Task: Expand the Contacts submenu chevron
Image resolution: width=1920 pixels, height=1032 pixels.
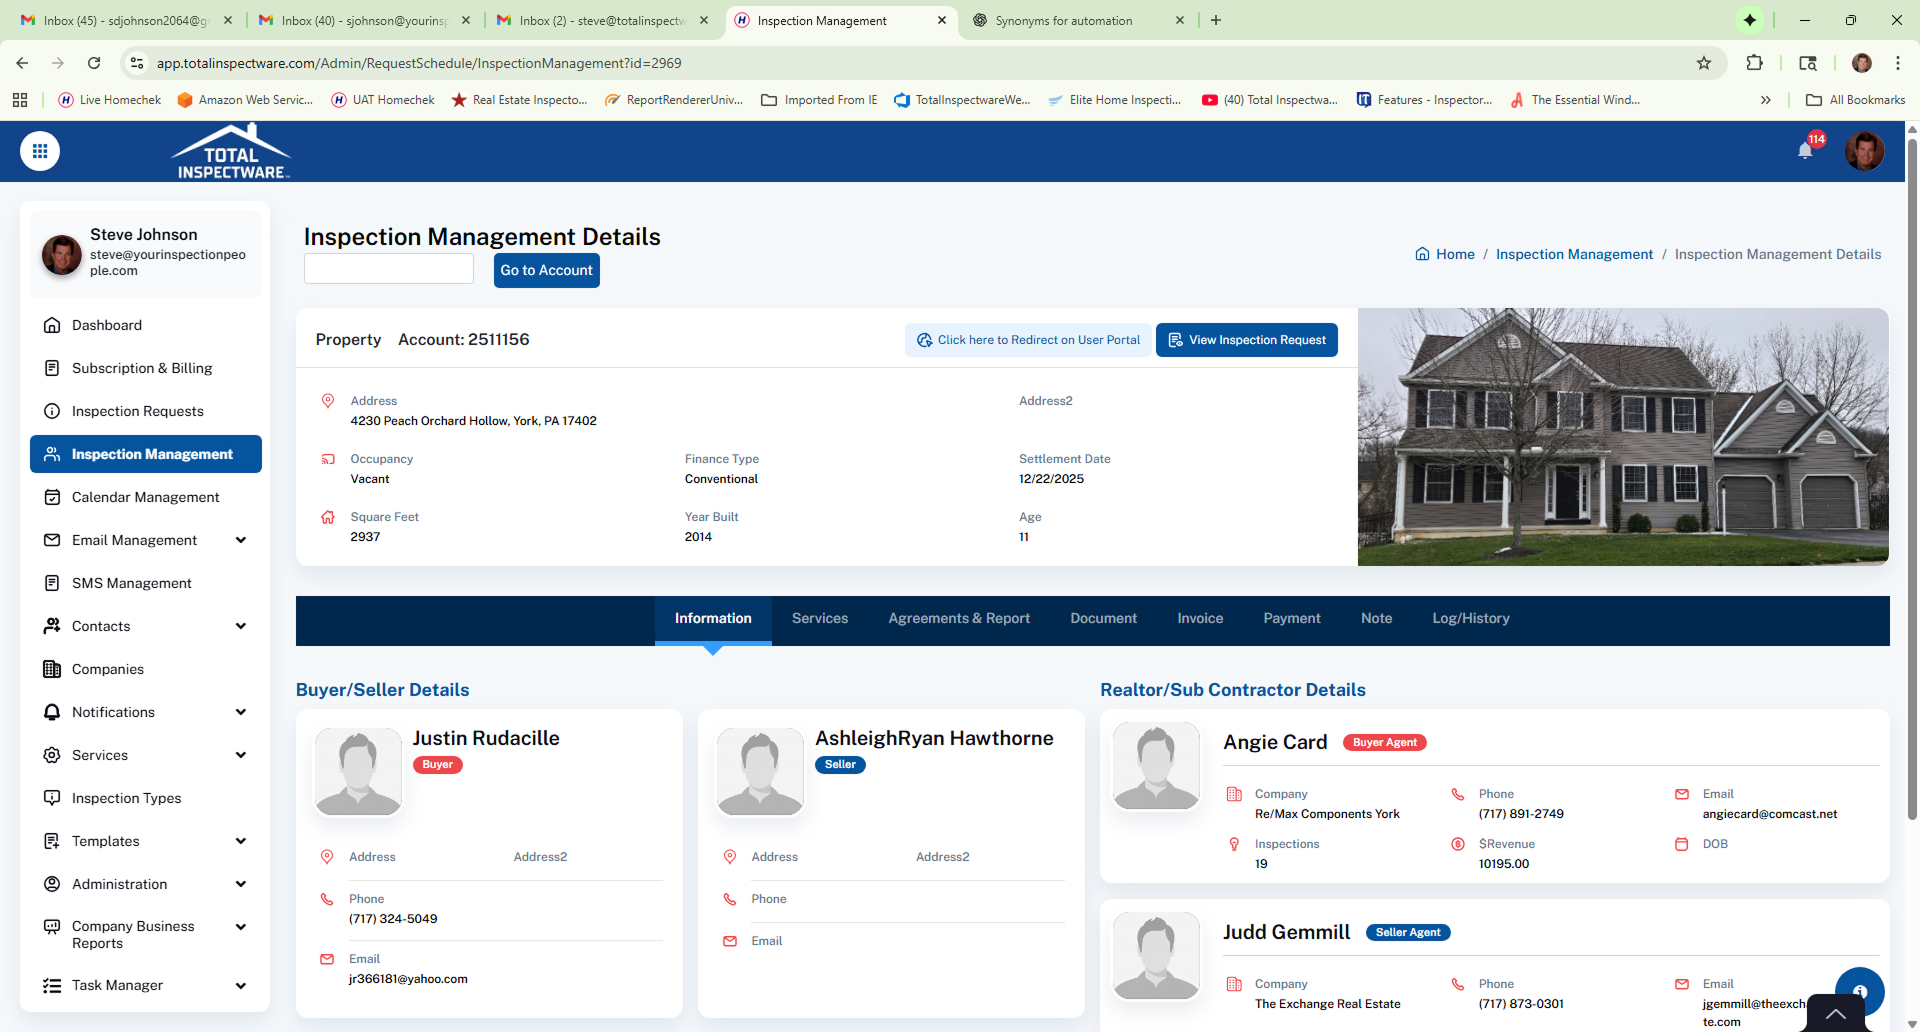Action: pyautogui.click(x=241, y=626)
